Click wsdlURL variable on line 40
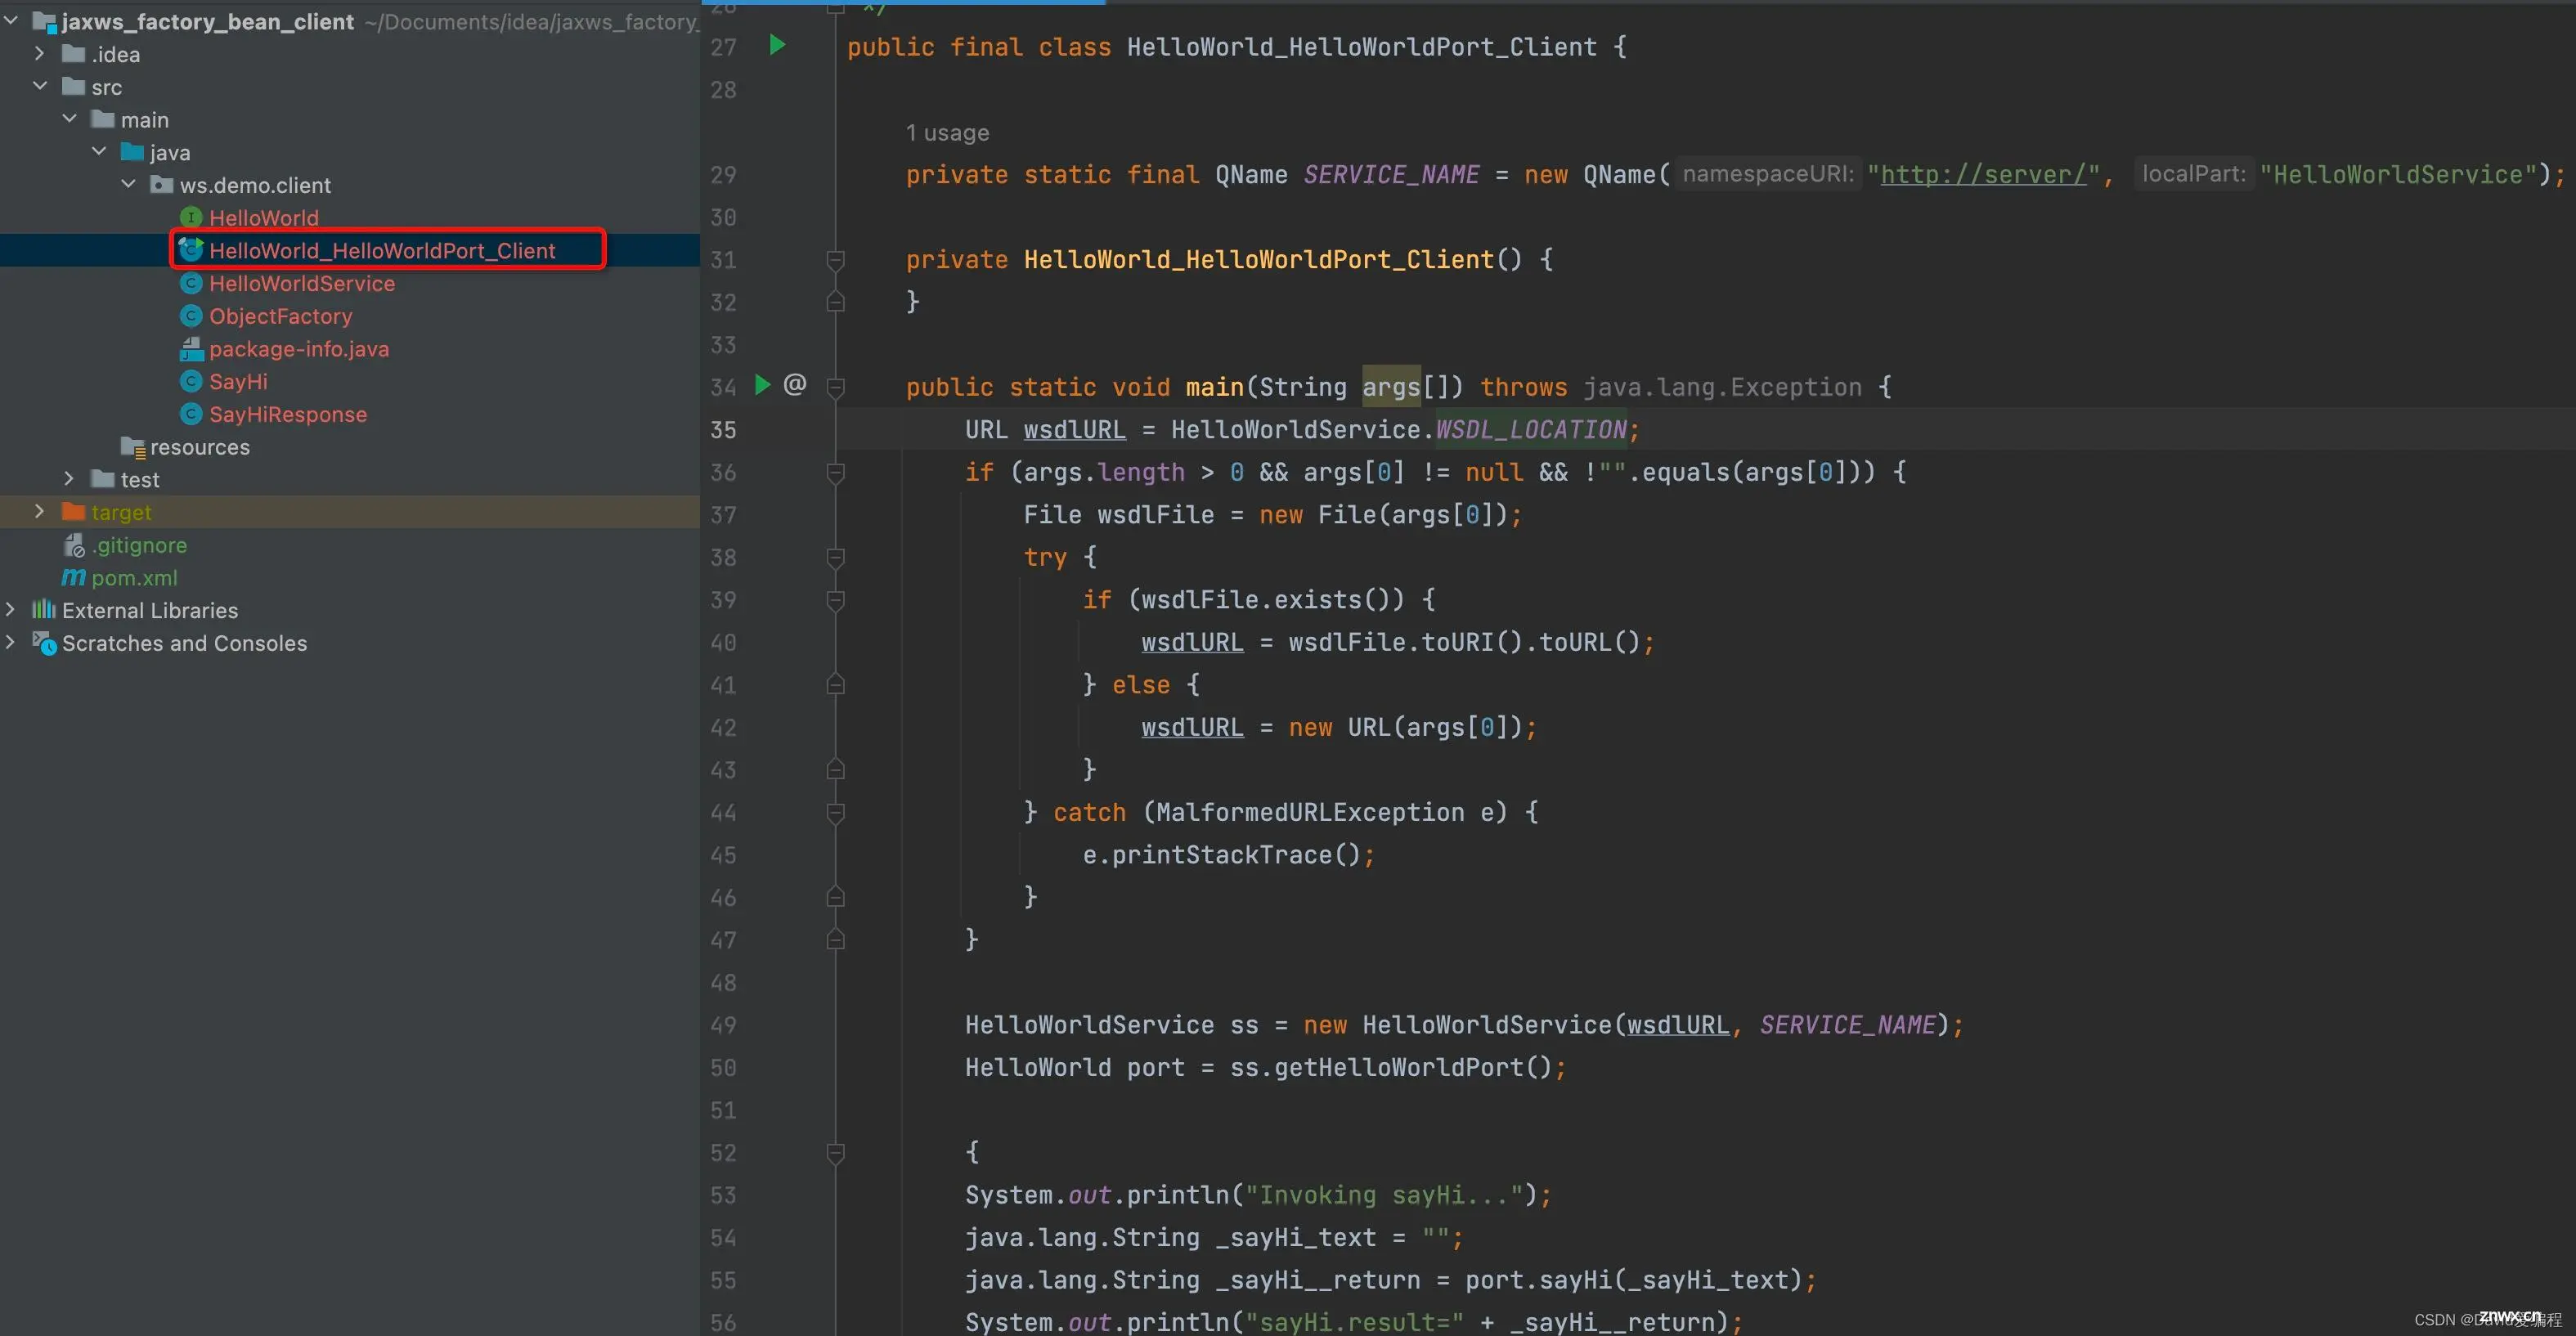Screen dimensions: 2576x1336 tap(1192, 642)
